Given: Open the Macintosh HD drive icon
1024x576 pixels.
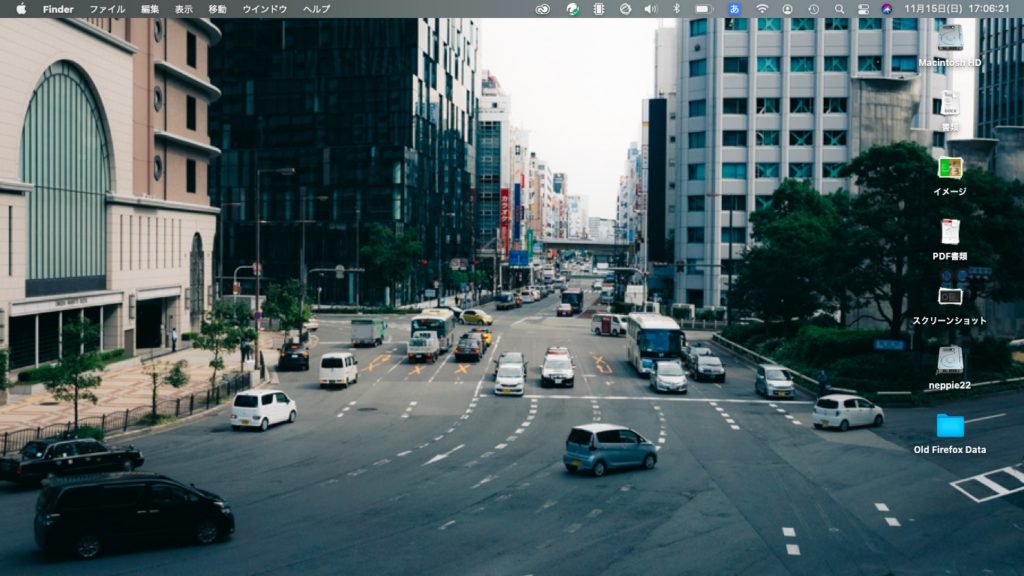Looking at the screenshot, I should 950,39.
